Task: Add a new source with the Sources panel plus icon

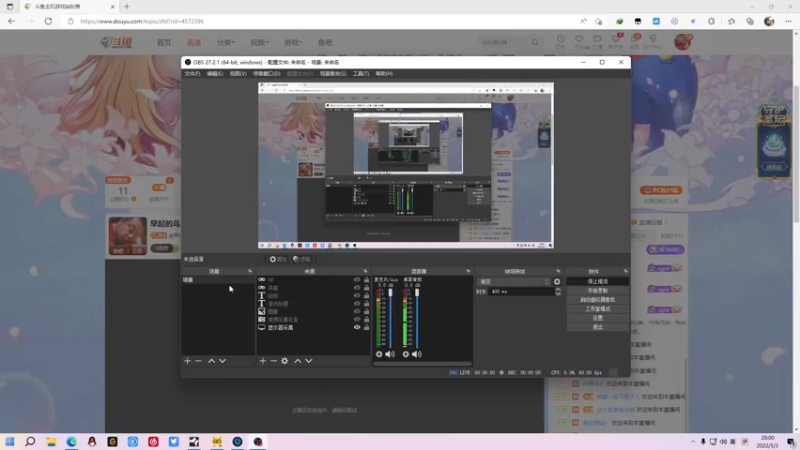Action: coord(262,361)
